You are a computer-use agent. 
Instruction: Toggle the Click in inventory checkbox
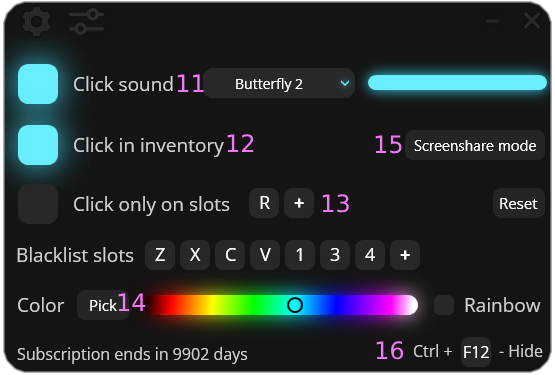tap(38, 145)
